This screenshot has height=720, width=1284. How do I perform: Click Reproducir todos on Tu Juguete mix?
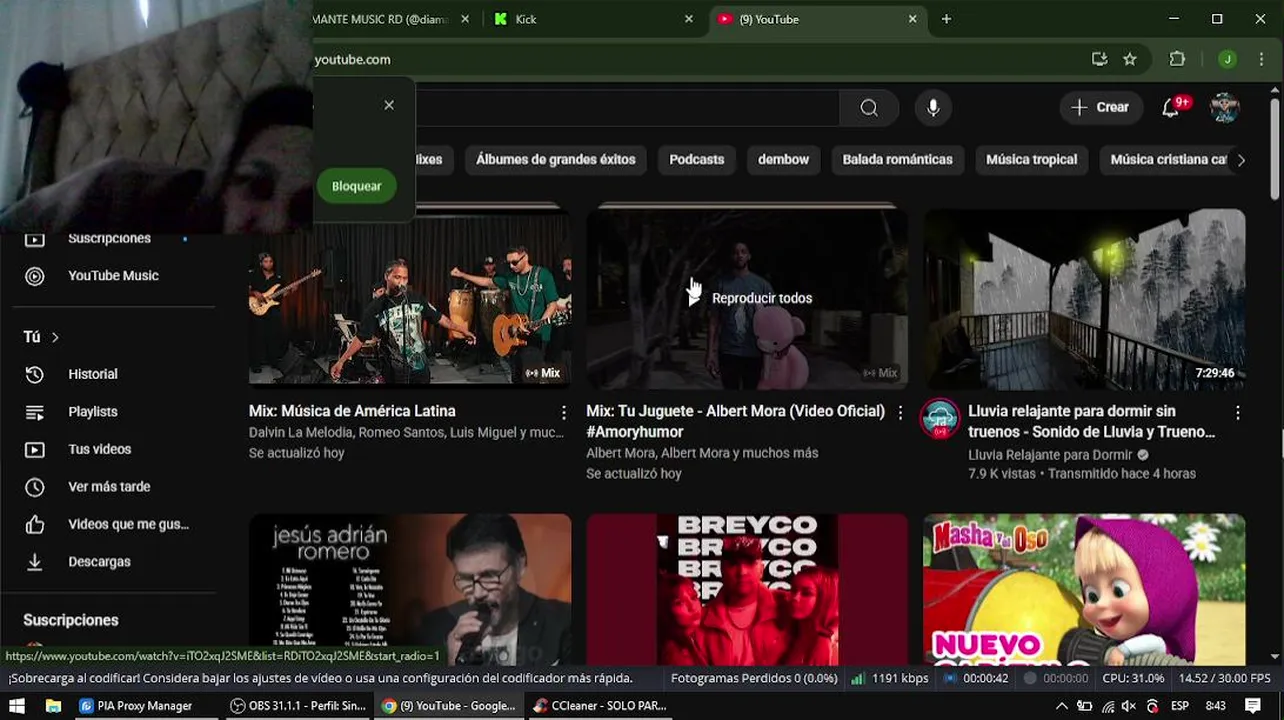(x=750, y=298)
